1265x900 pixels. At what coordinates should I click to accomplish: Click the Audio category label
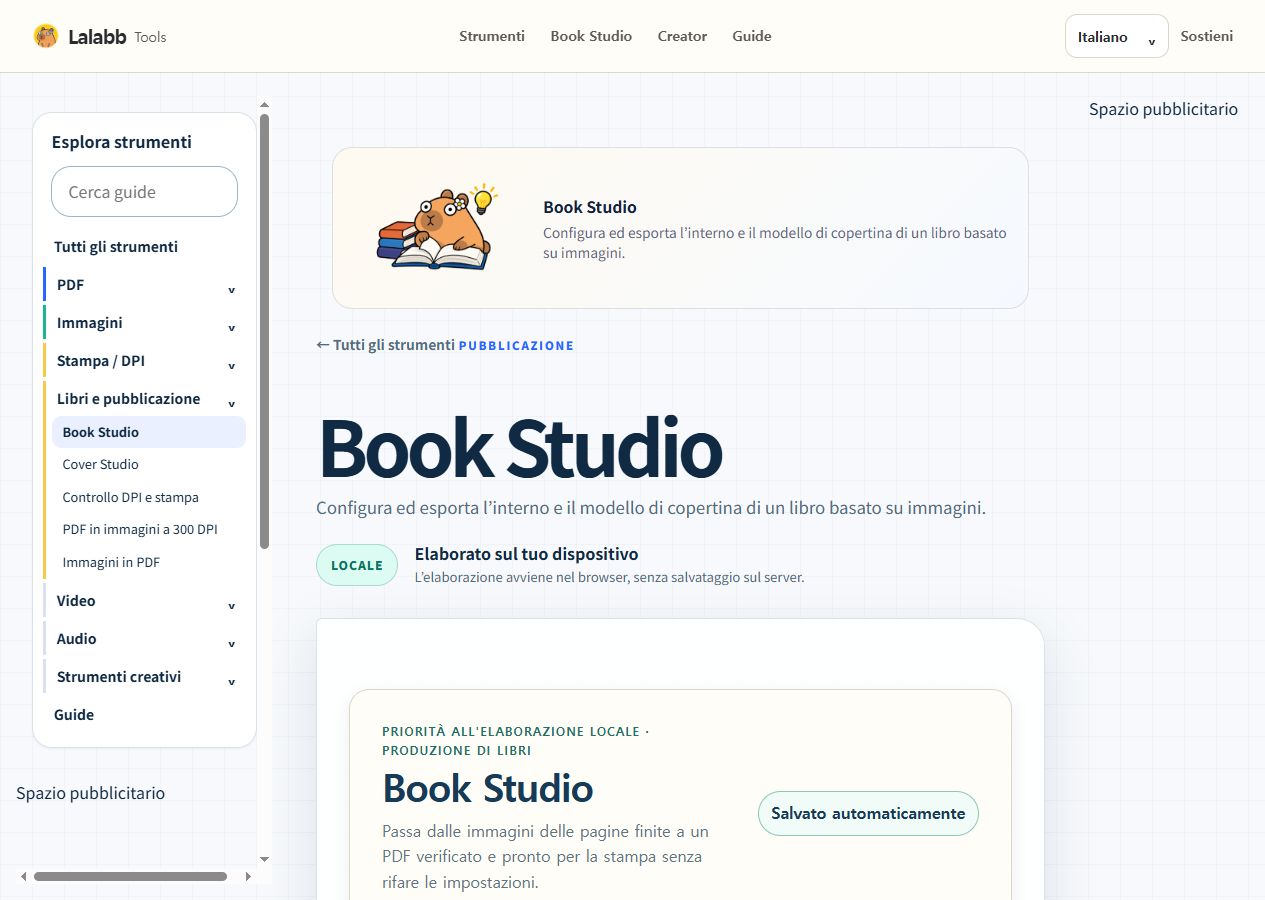[77, 638]
